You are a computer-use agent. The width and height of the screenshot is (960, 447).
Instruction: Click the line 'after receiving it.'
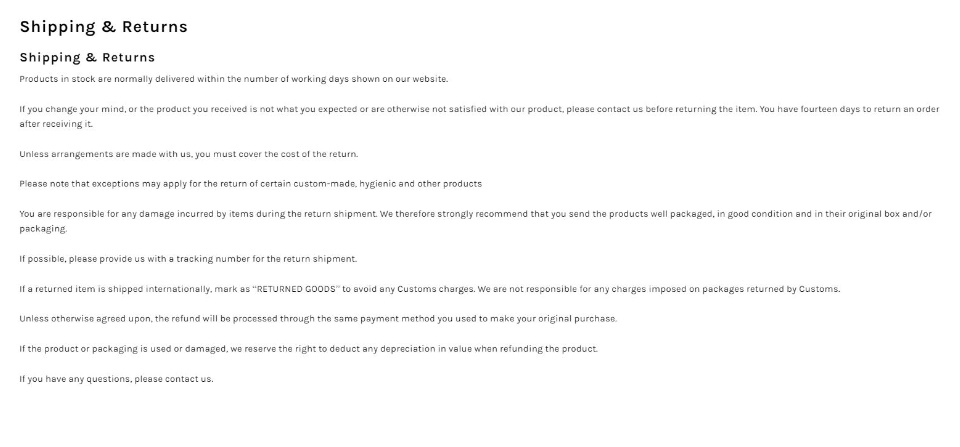[56, 124]
